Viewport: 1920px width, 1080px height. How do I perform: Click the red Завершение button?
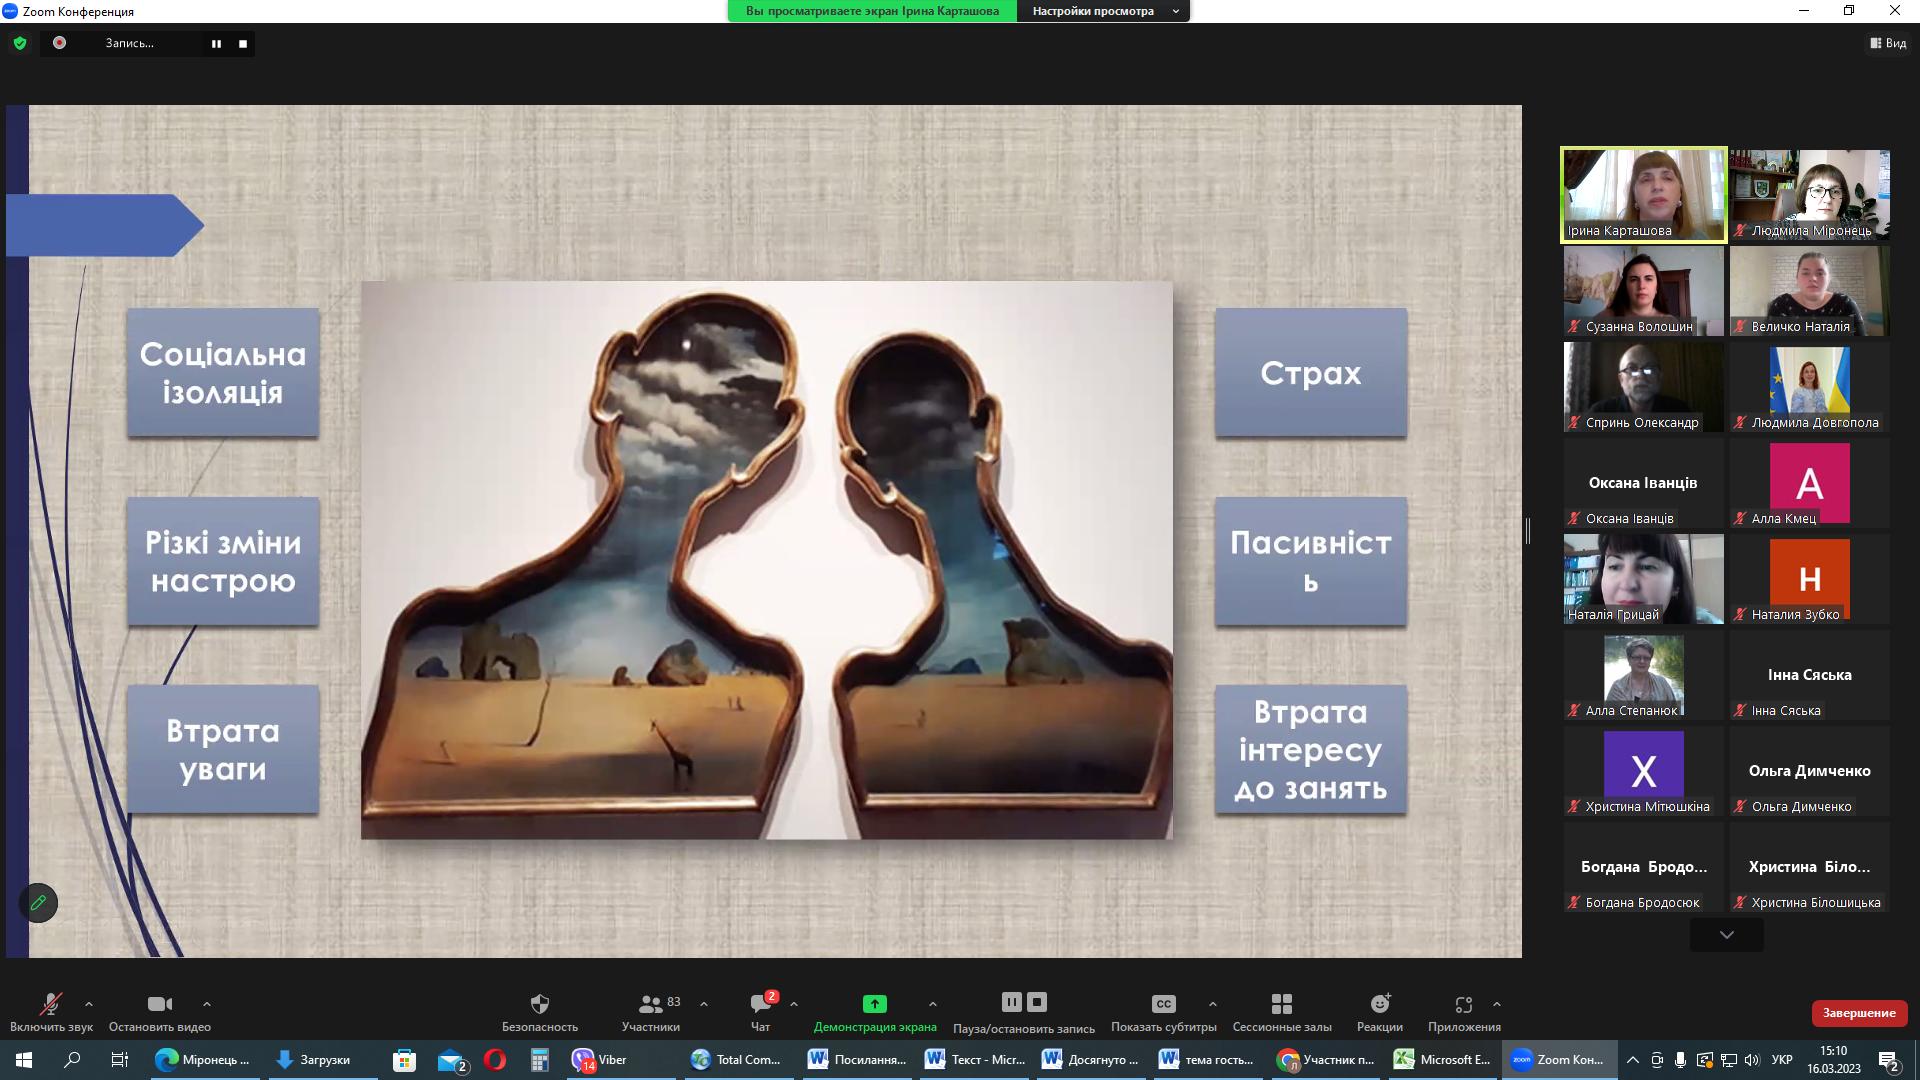(x=1858, y=1013)
